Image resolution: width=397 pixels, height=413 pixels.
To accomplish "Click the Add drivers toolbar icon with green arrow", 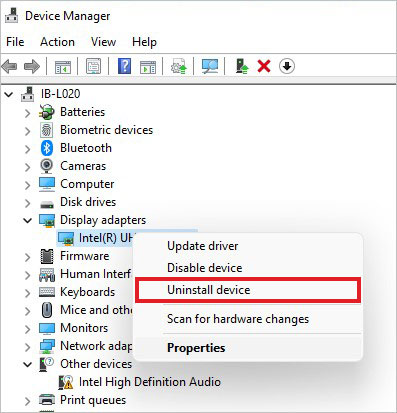I will tap(242, 66).
